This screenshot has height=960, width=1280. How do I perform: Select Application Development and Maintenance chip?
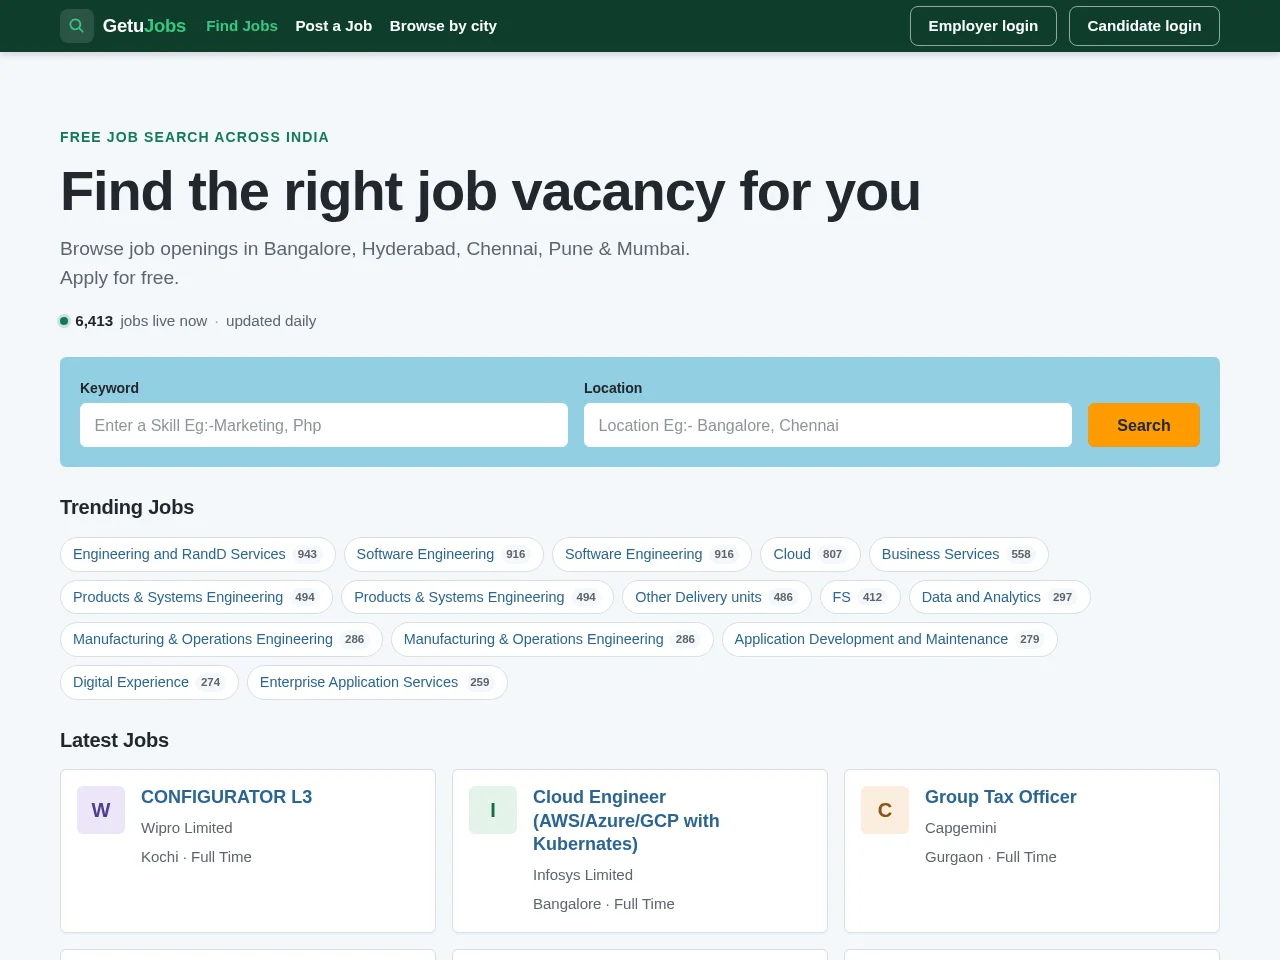890,639
